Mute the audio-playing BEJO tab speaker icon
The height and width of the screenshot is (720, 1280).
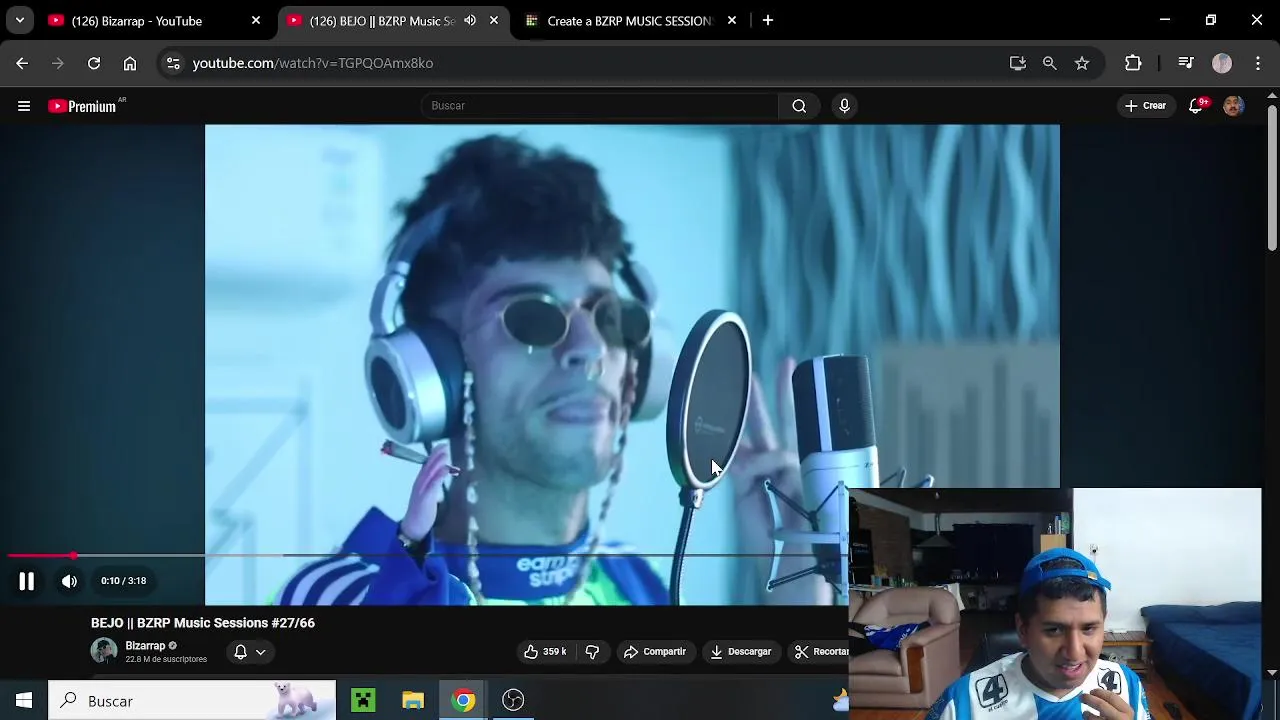[470, 21]
